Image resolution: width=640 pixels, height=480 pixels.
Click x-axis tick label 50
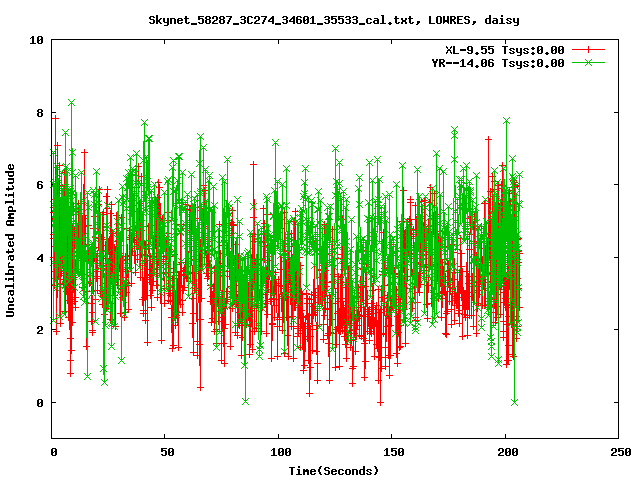167,452
